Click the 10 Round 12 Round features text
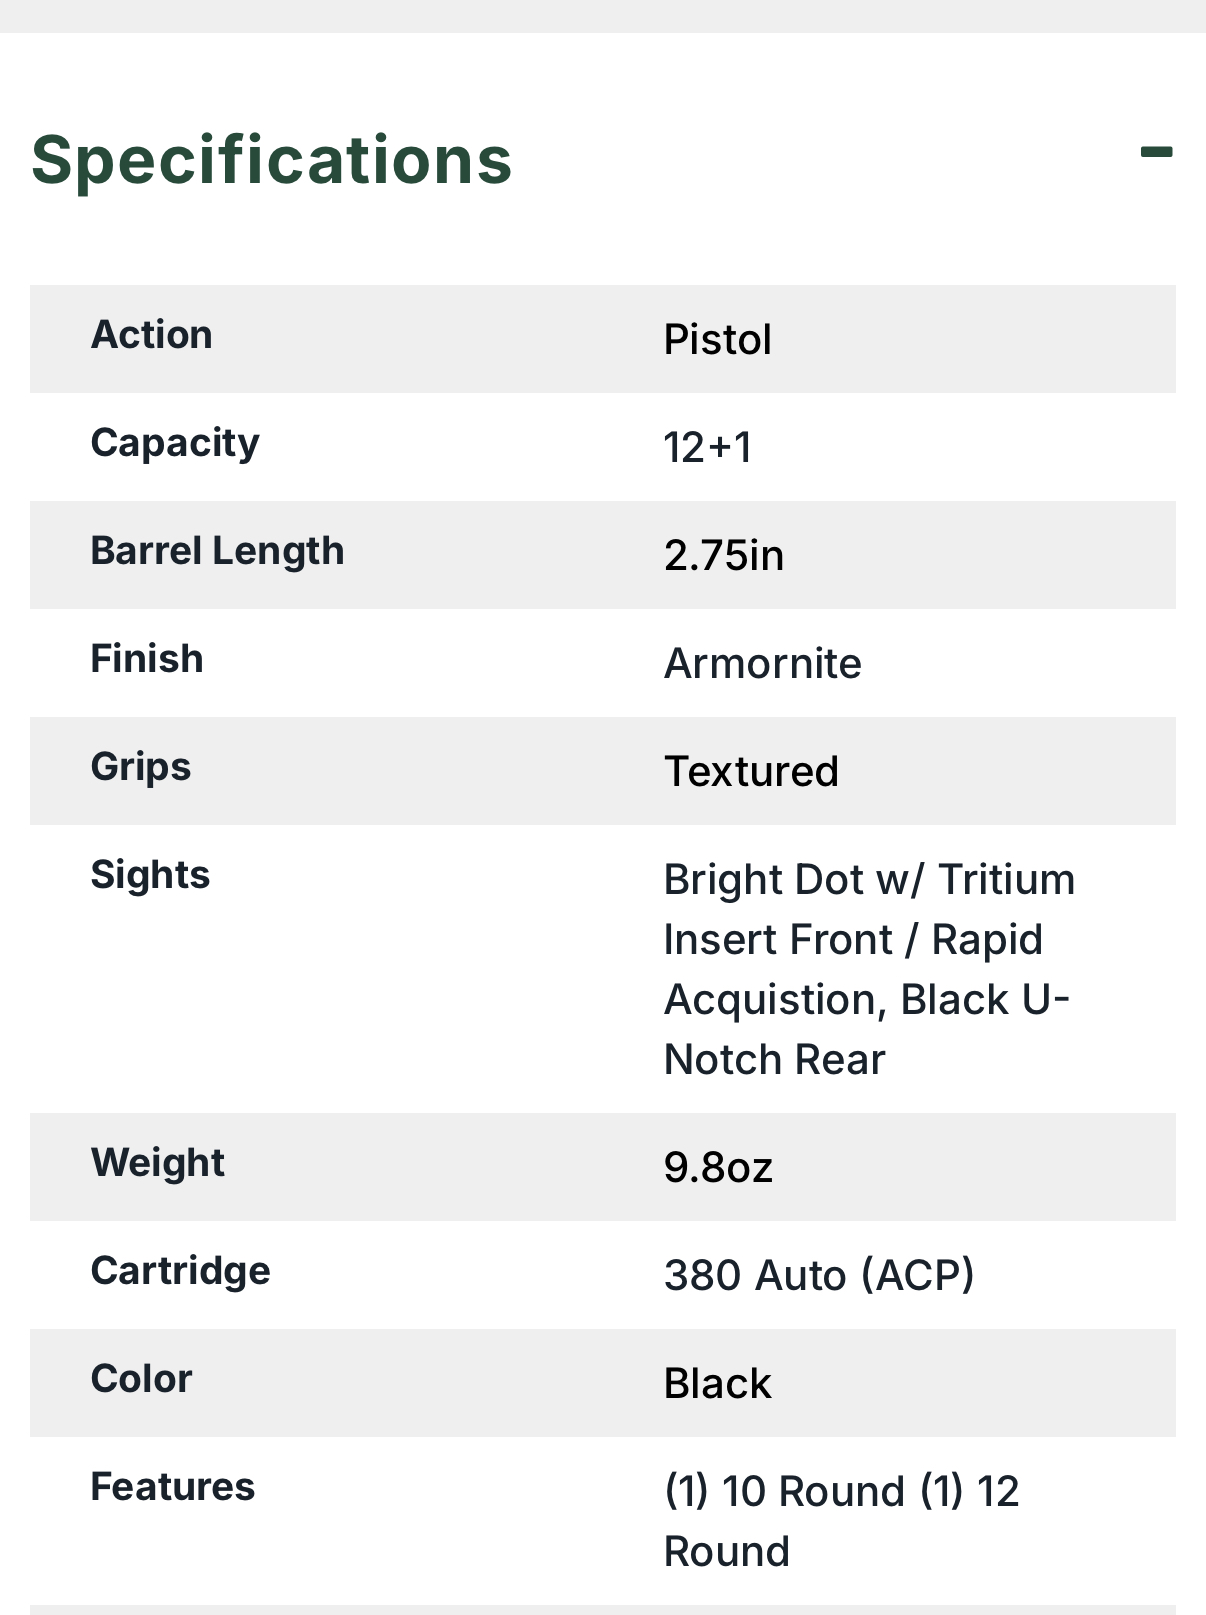Image resolution: width=1206 pixels, height=1615 pixels. (841, 1521)
